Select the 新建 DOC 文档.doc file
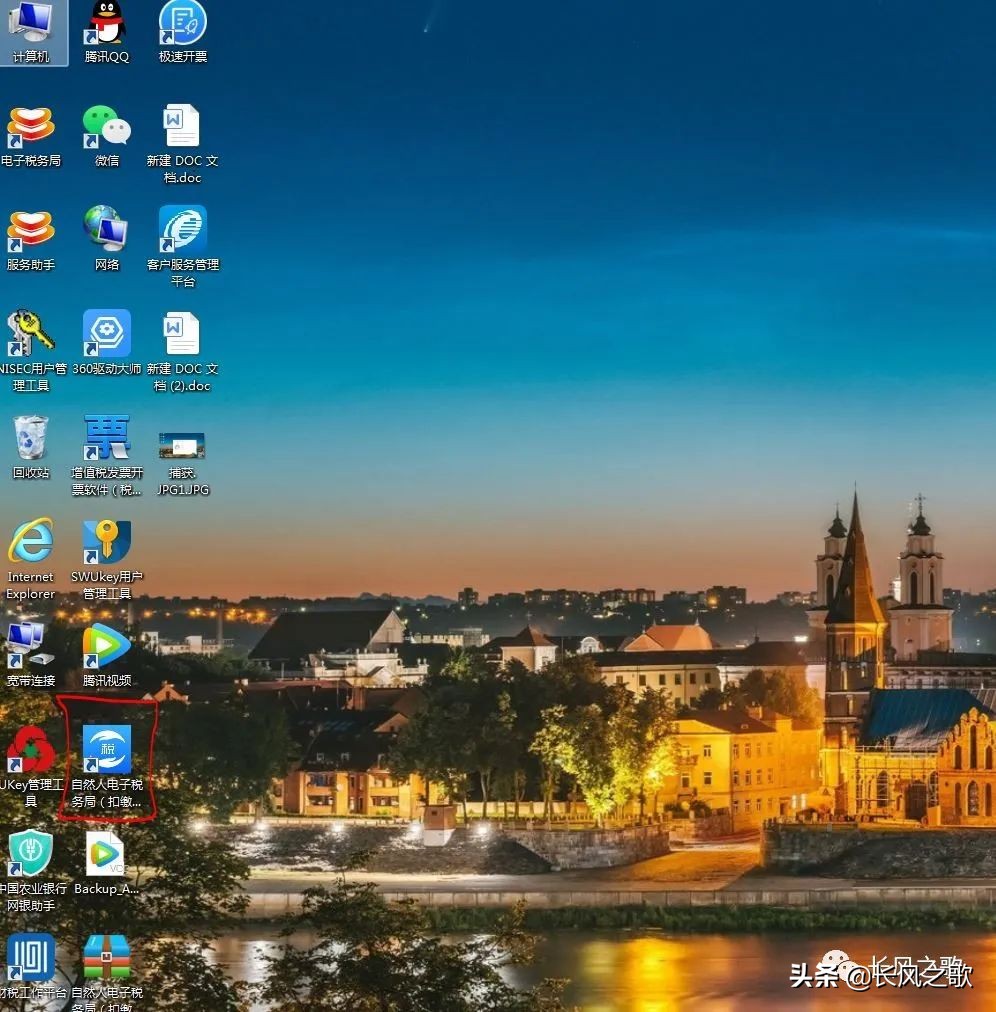996x1012 pixels. 183,127
